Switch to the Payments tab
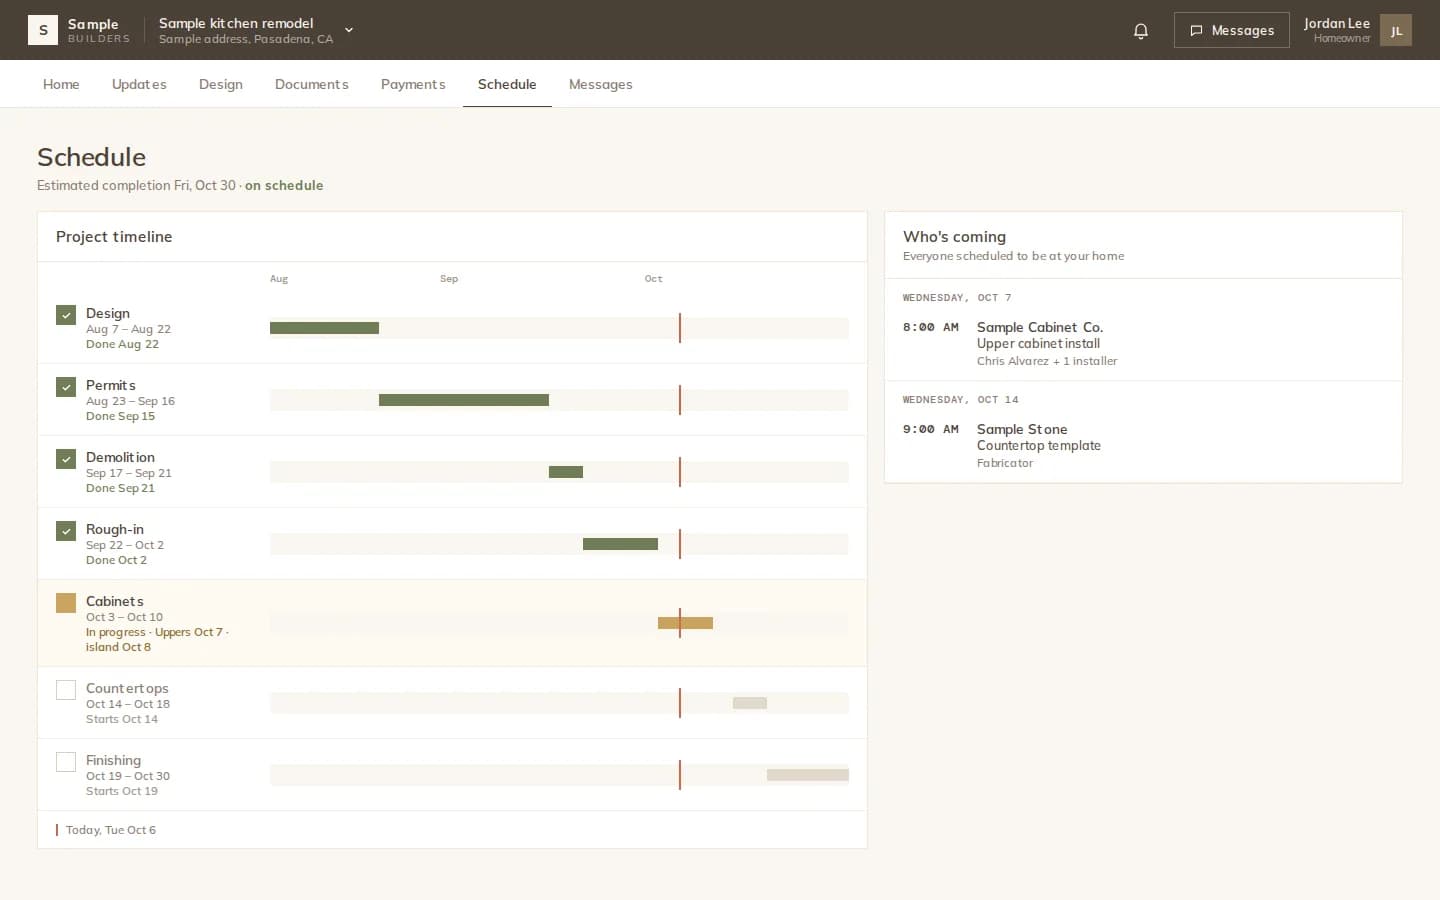 coord(413,84)
